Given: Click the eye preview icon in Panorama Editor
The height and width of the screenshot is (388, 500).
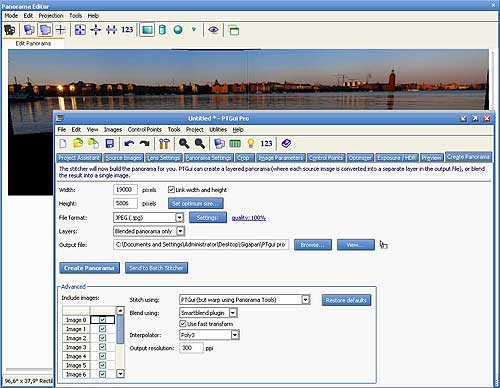Looking at the screenshot, I should [x=213, y=30].
